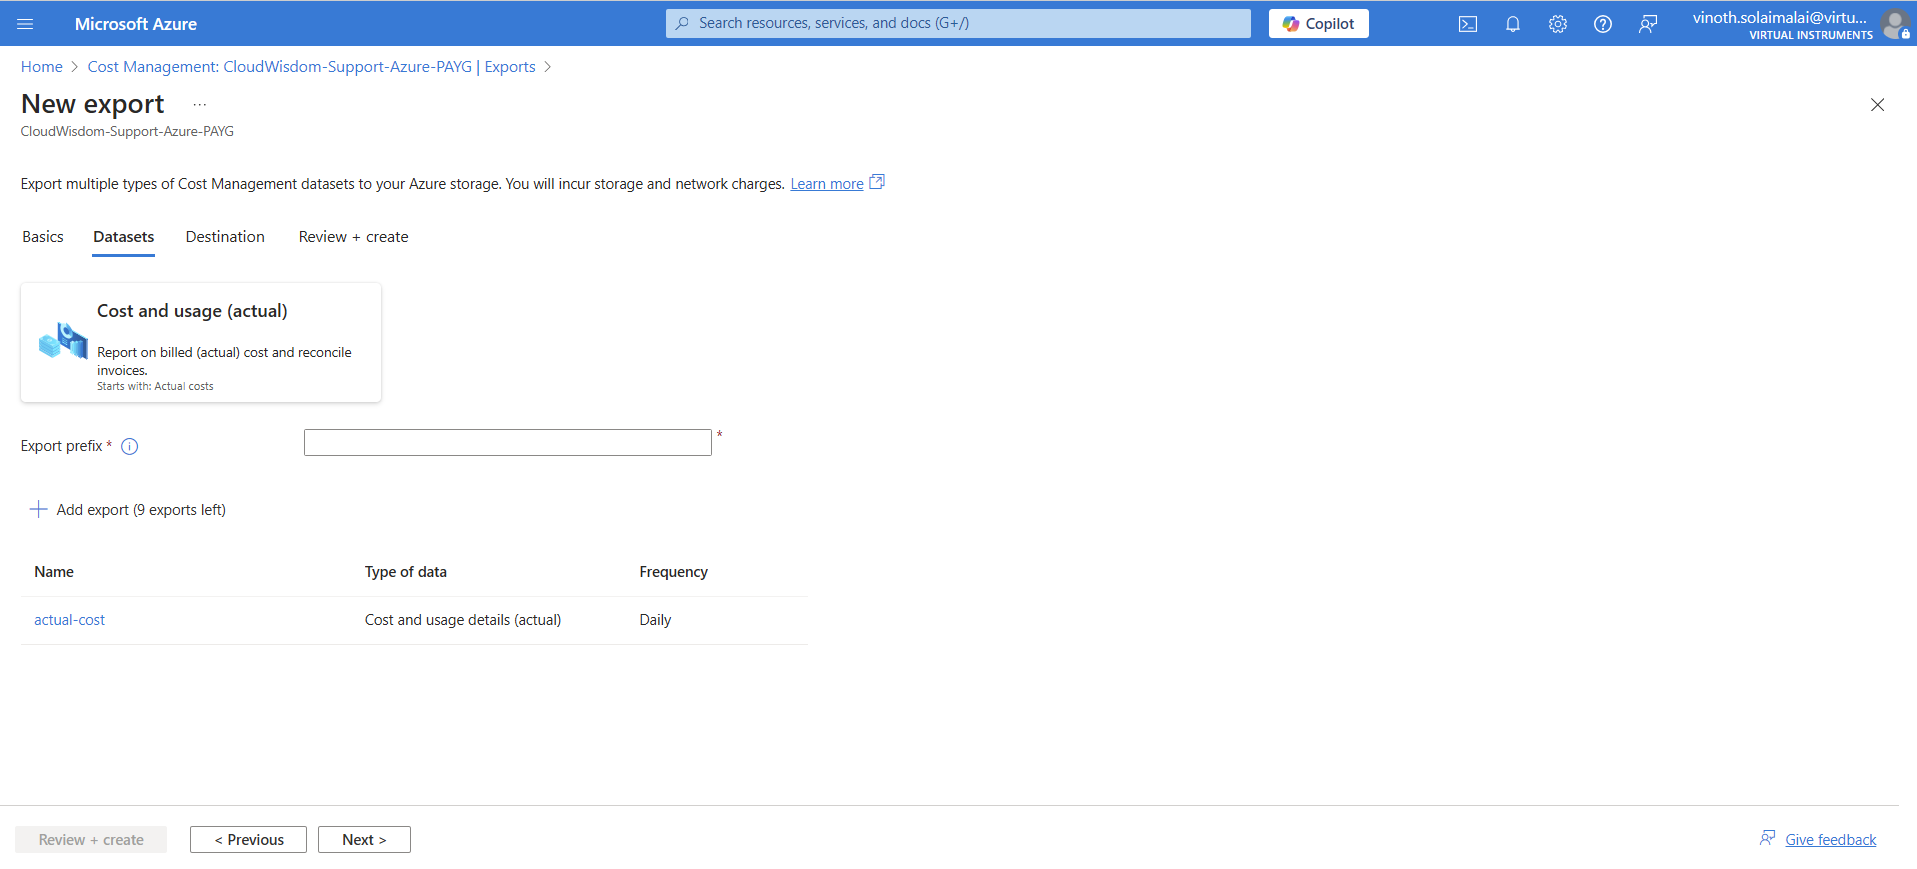The image size is (1917, 869).
Task: Close the New export pane
Action: [1877, 105]
